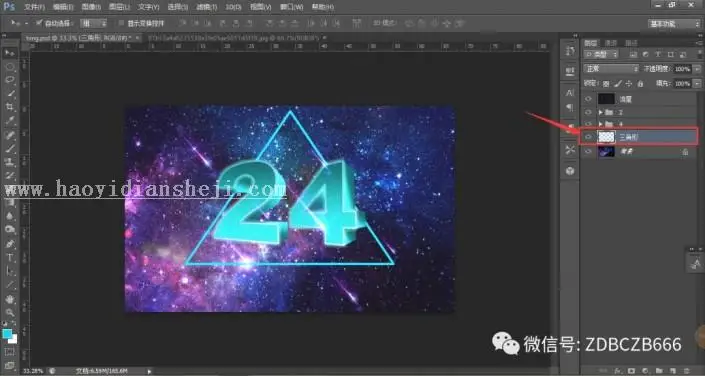Viewport: 705px width, 376px height.
Task: Open the 3D(D) menu
Action: click(x=233, y=7)
